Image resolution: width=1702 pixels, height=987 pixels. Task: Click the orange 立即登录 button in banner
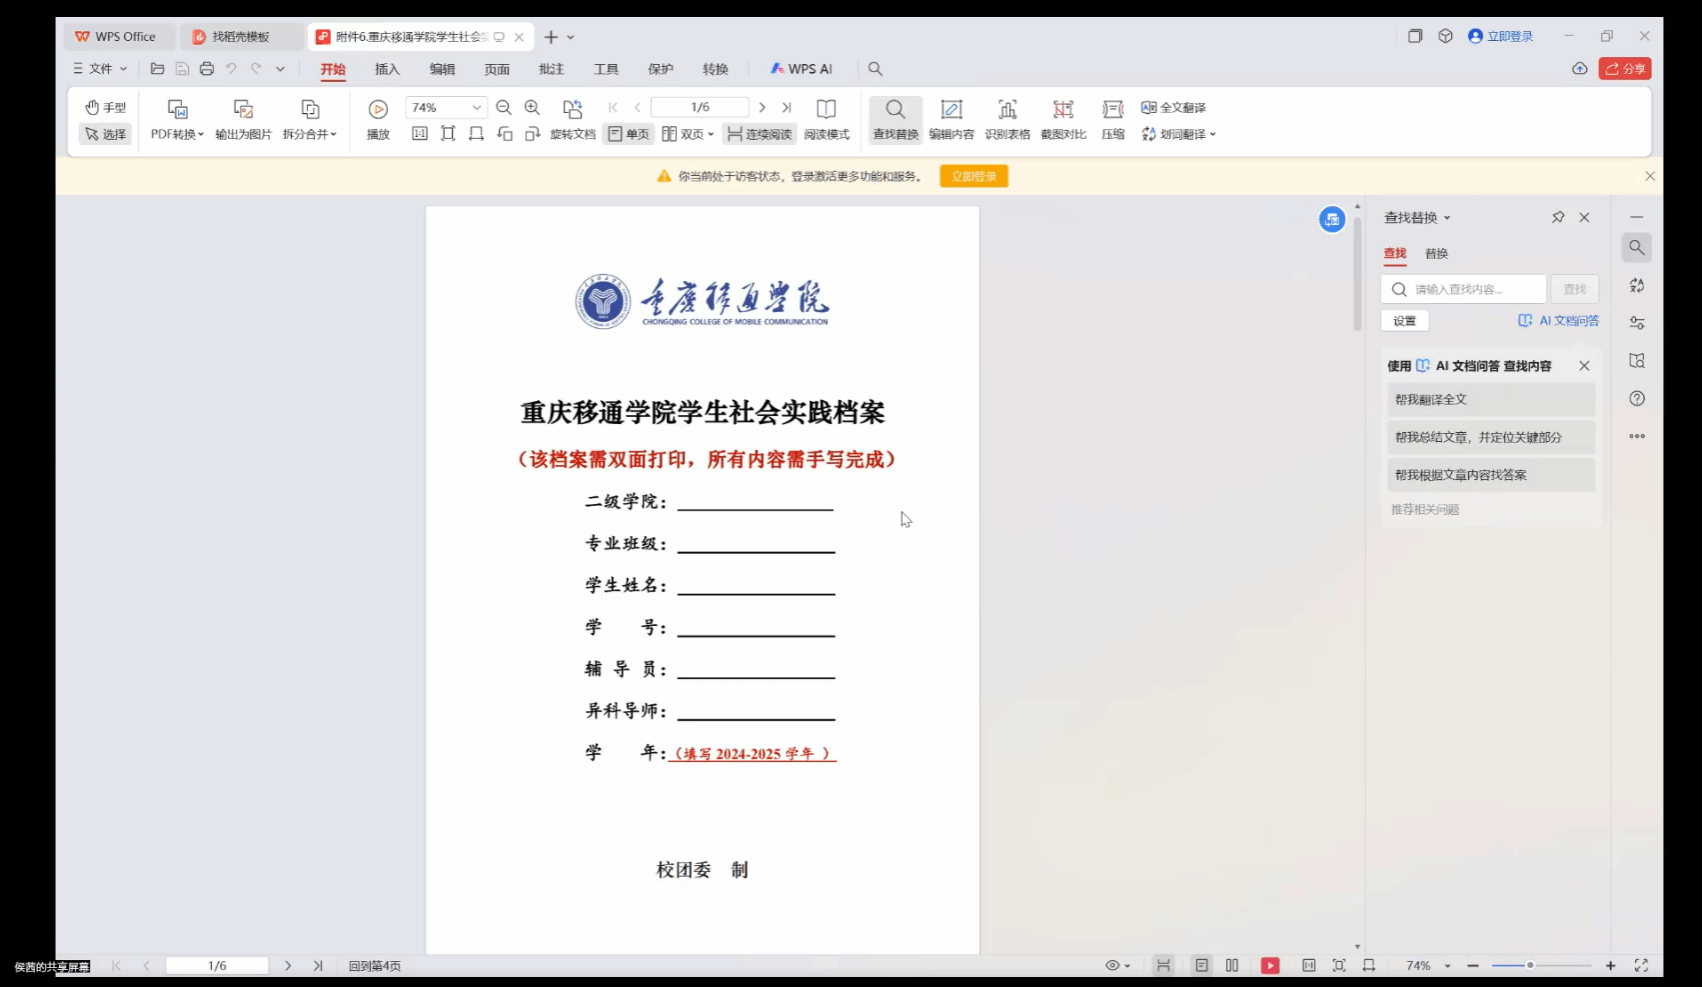coord(973,177)
